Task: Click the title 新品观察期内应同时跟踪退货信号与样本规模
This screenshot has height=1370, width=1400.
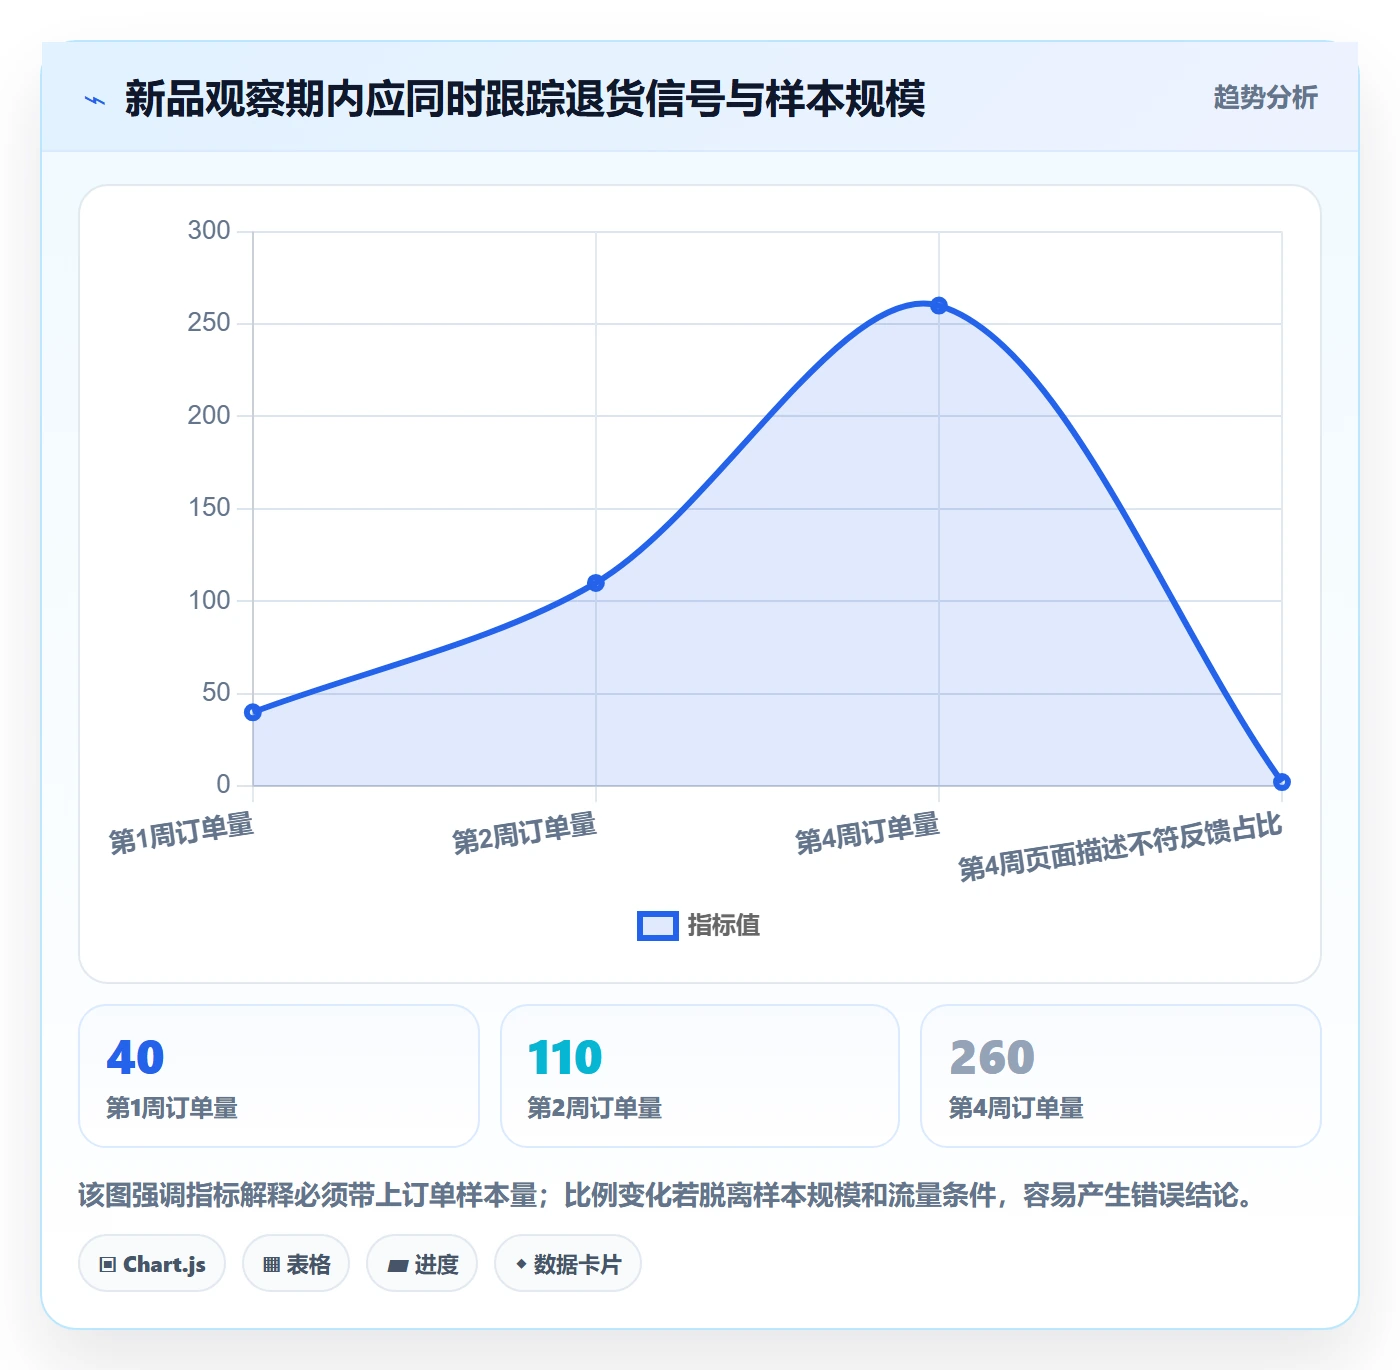Action: (525, 98)
